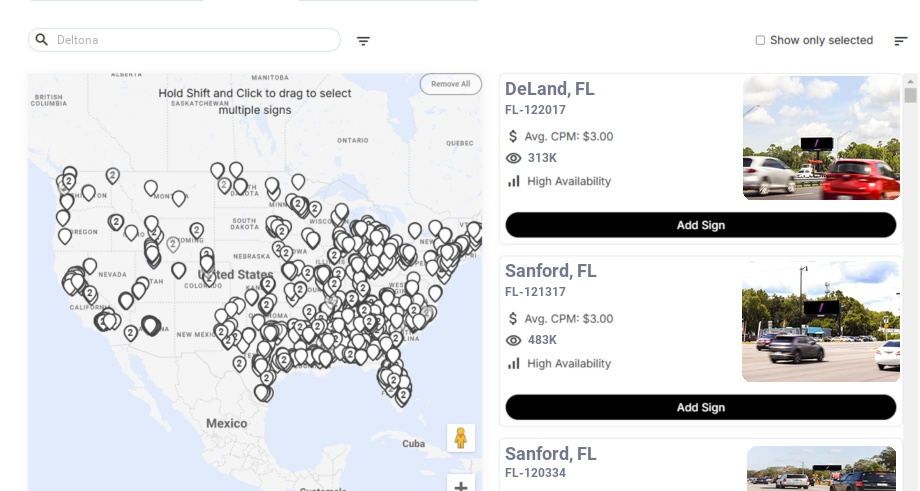This screenshot has width=920, height=491.
Task: Open the Sanford FL-120334 billboard thumbnail
Action: 821,468
